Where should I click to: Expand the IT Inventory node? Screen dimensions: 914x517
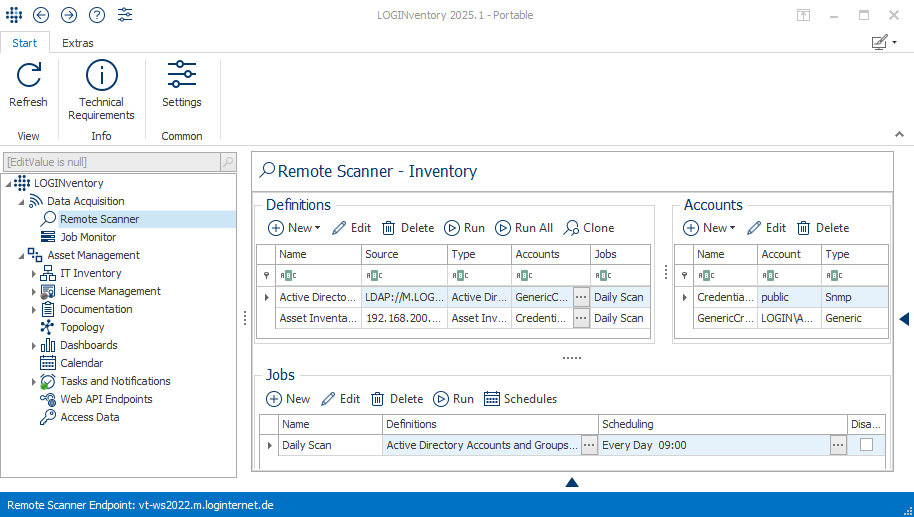pyautogui.click(x=33, y=273)
